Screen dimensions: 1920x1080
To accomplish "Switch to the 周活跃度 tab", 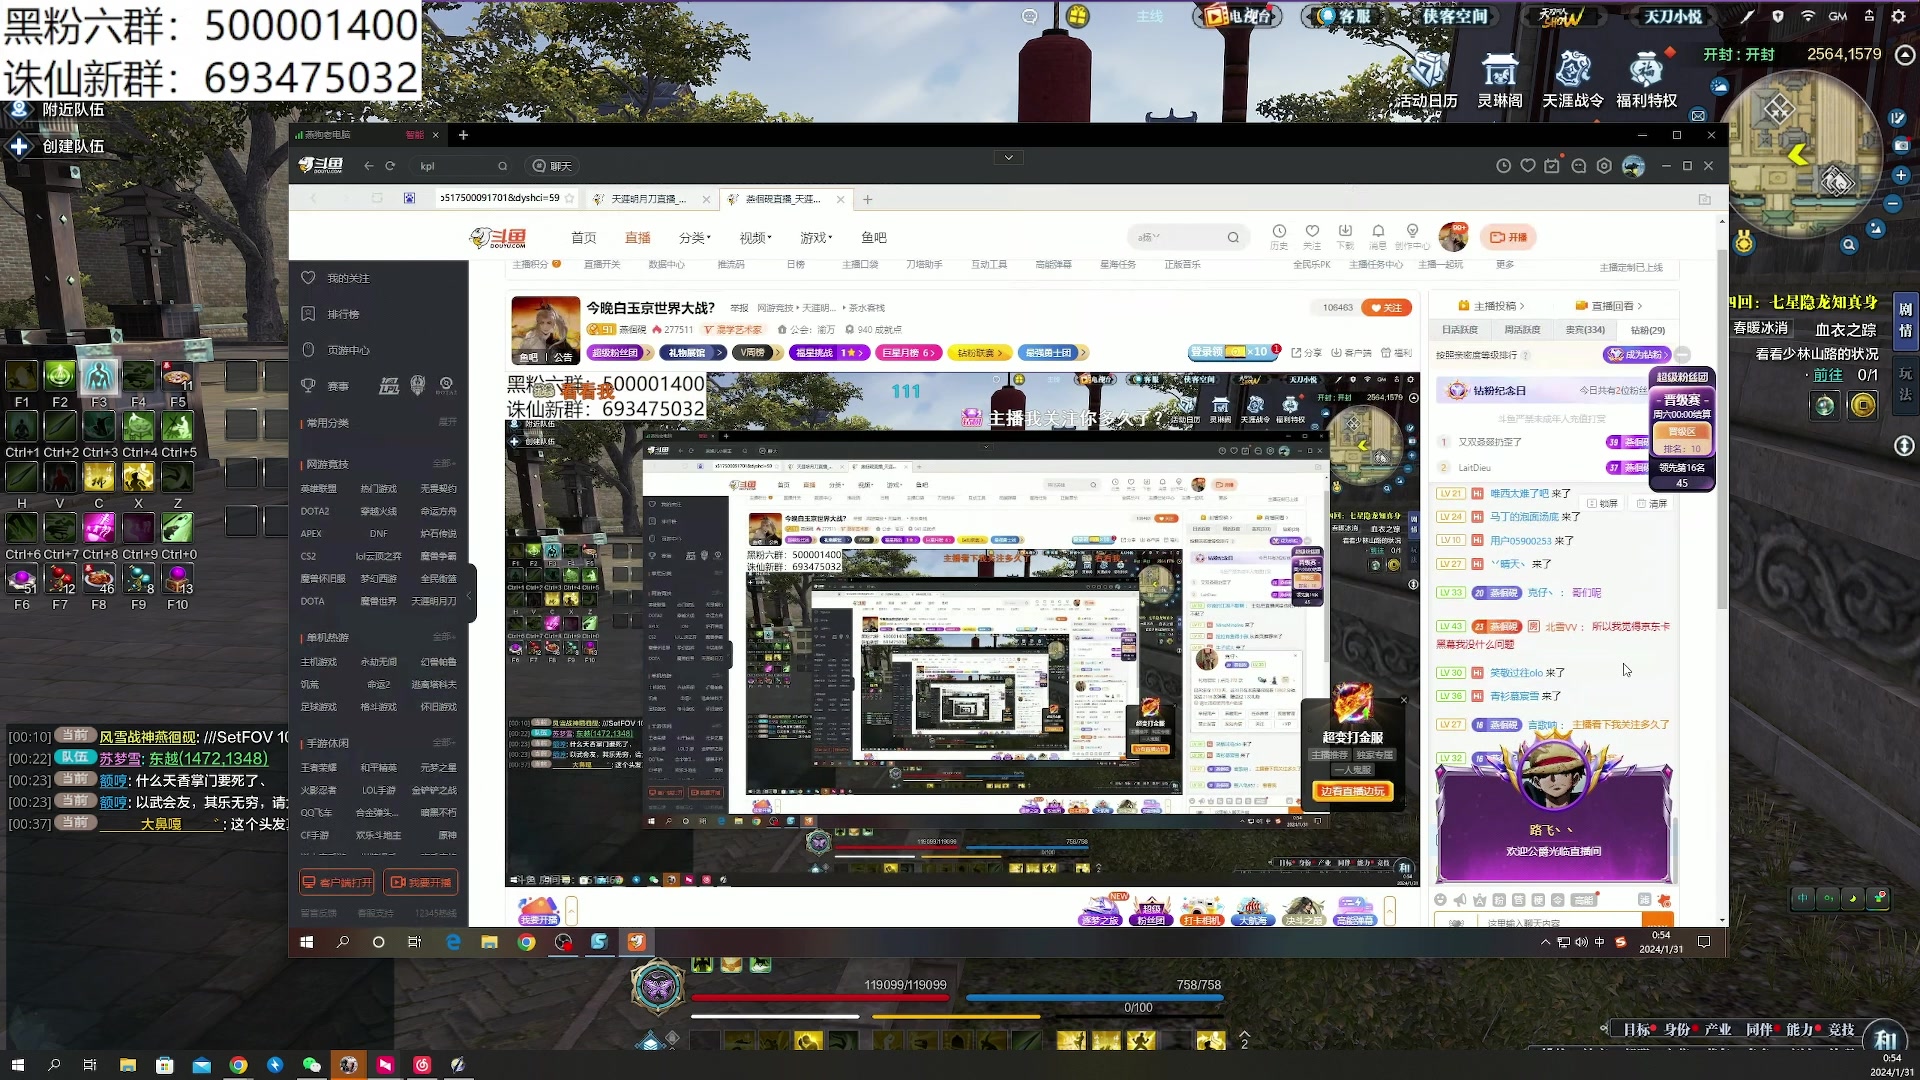I will 1522,330.
